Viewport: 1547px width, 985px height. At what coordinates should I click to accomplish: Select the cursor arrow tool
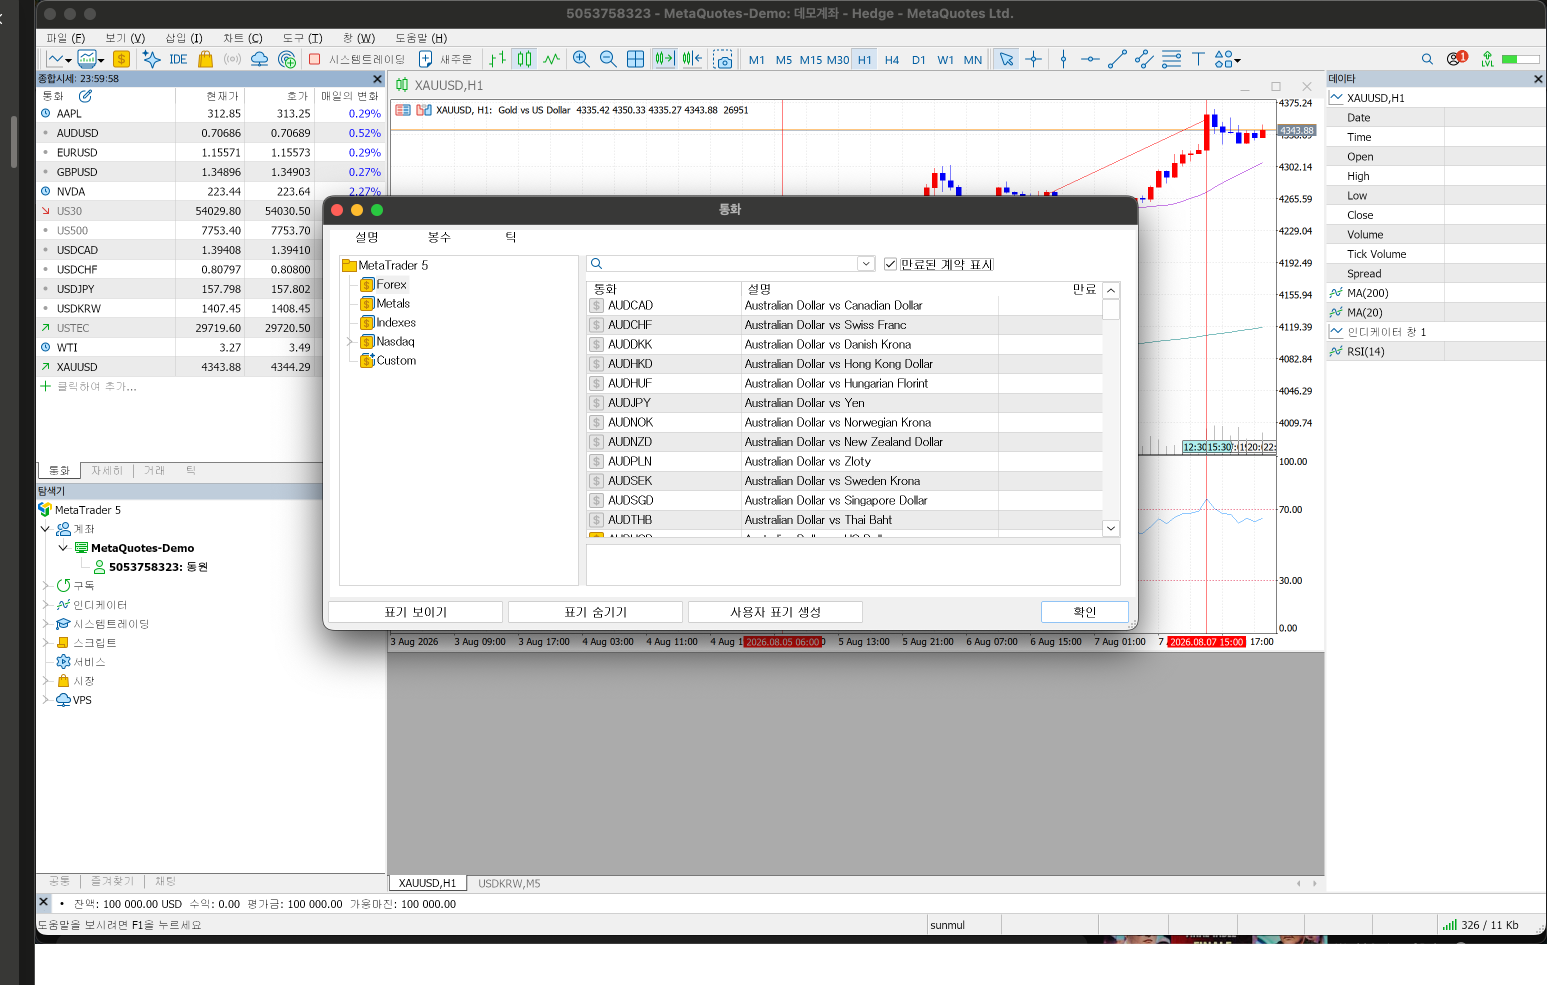pyautogui.click(x=1006, y=59)
